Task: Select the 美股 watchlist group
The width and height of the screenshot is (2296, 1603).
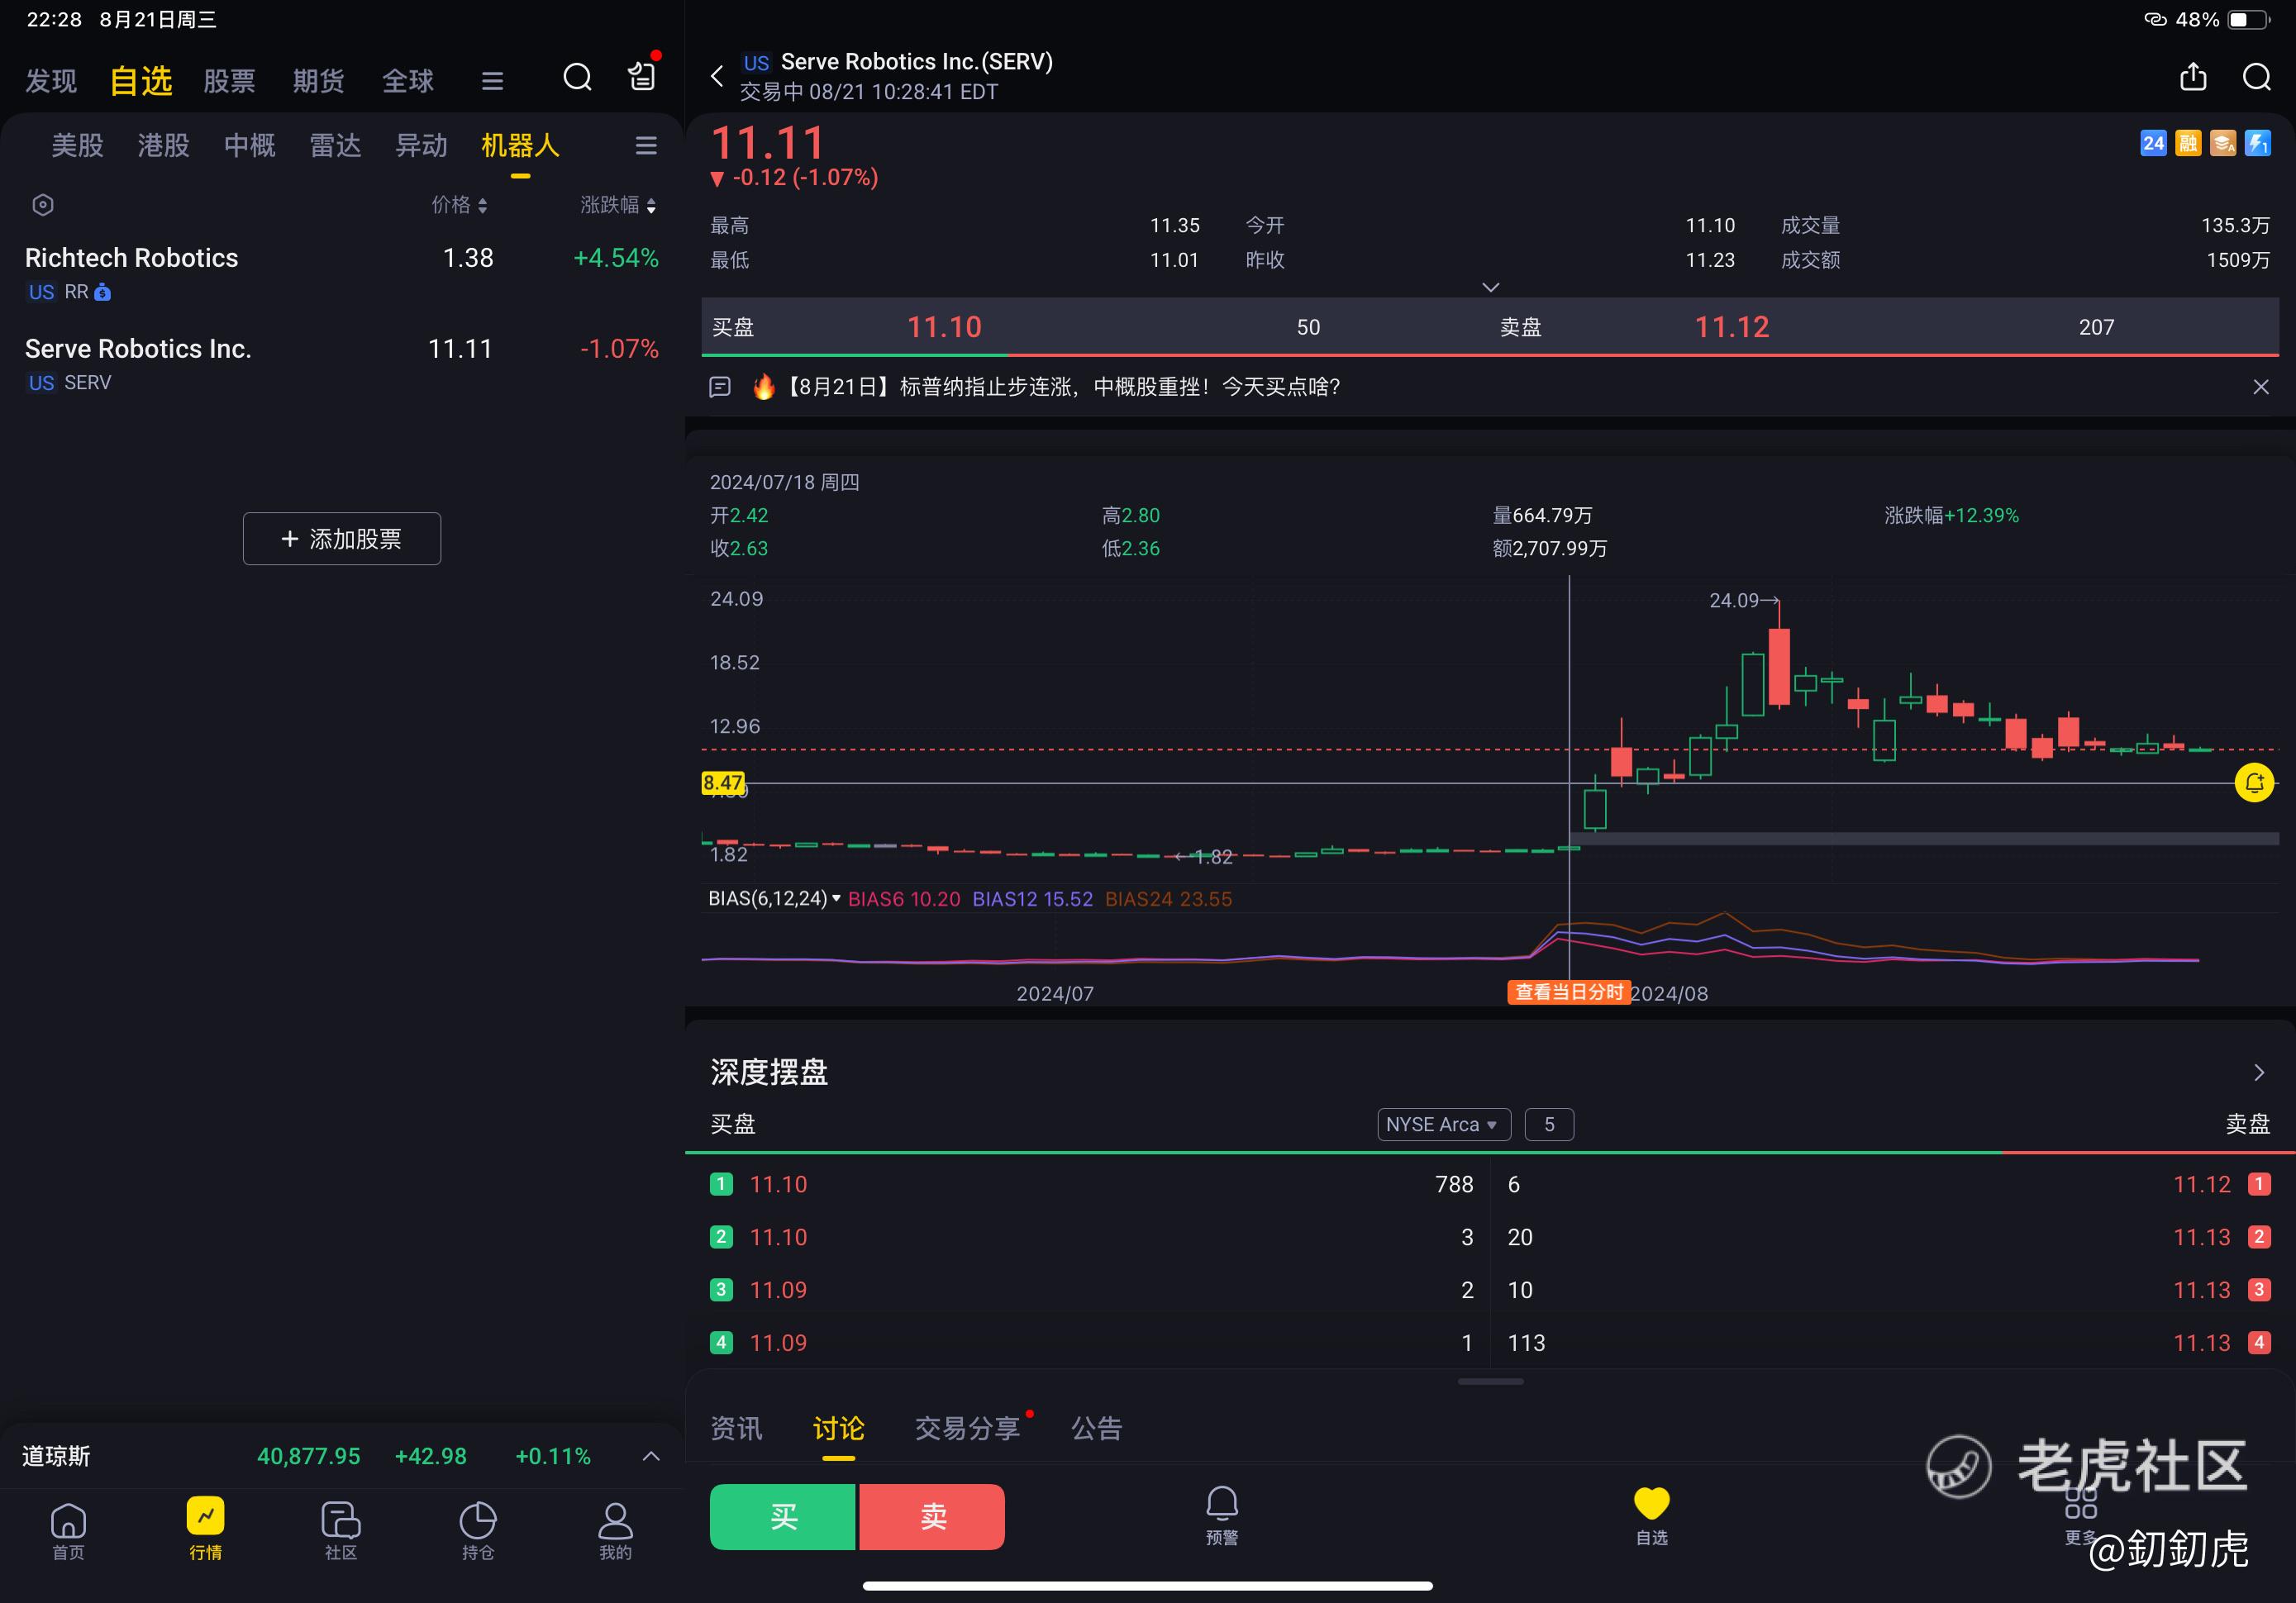Action: (x=78, y=146)
